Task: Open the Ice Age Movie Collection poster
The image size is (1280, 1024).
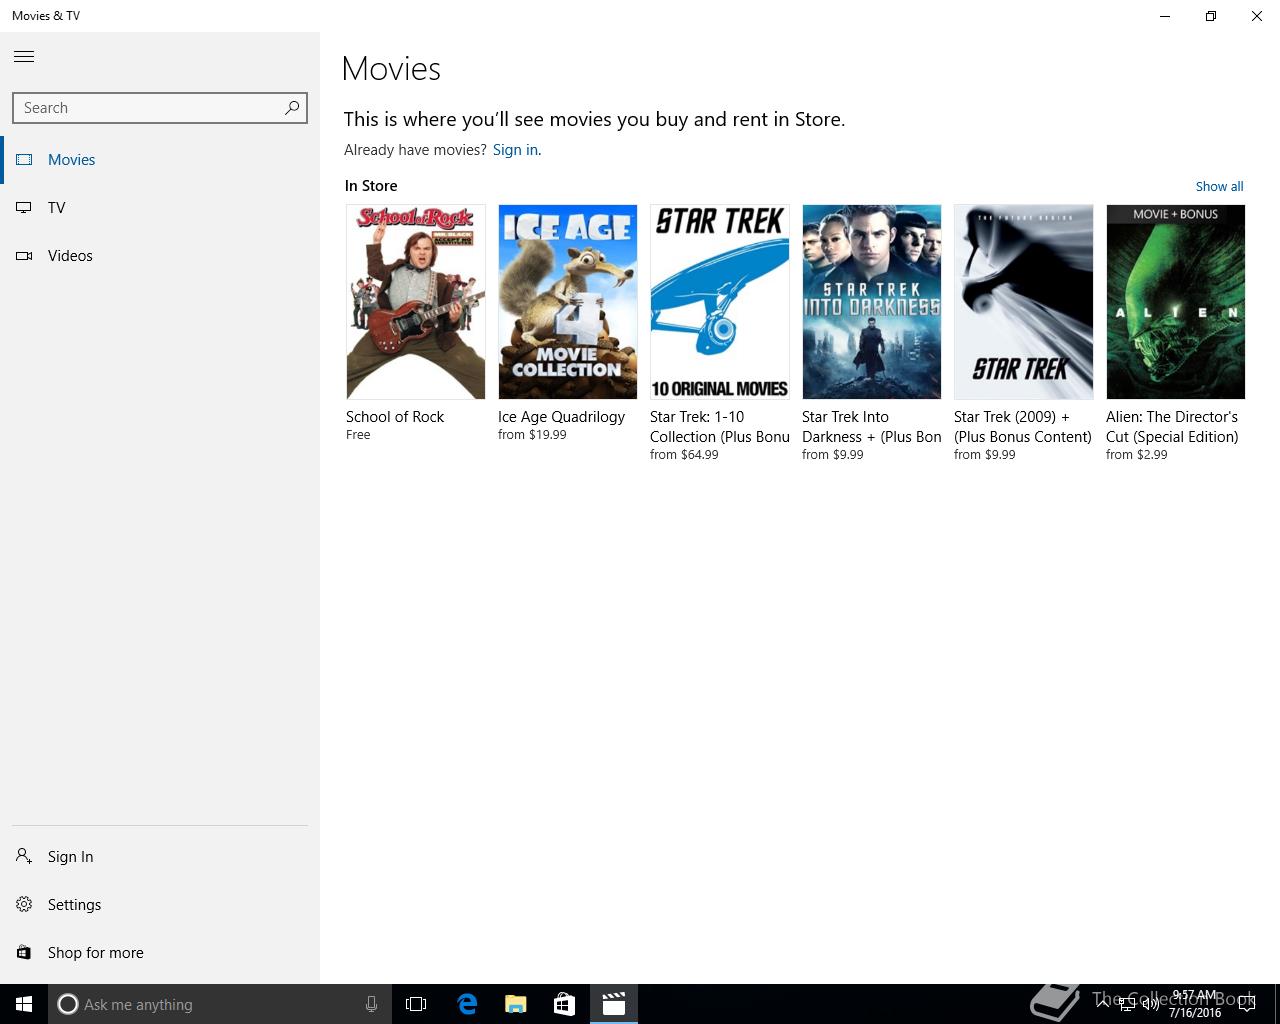Action: [568, 302]
